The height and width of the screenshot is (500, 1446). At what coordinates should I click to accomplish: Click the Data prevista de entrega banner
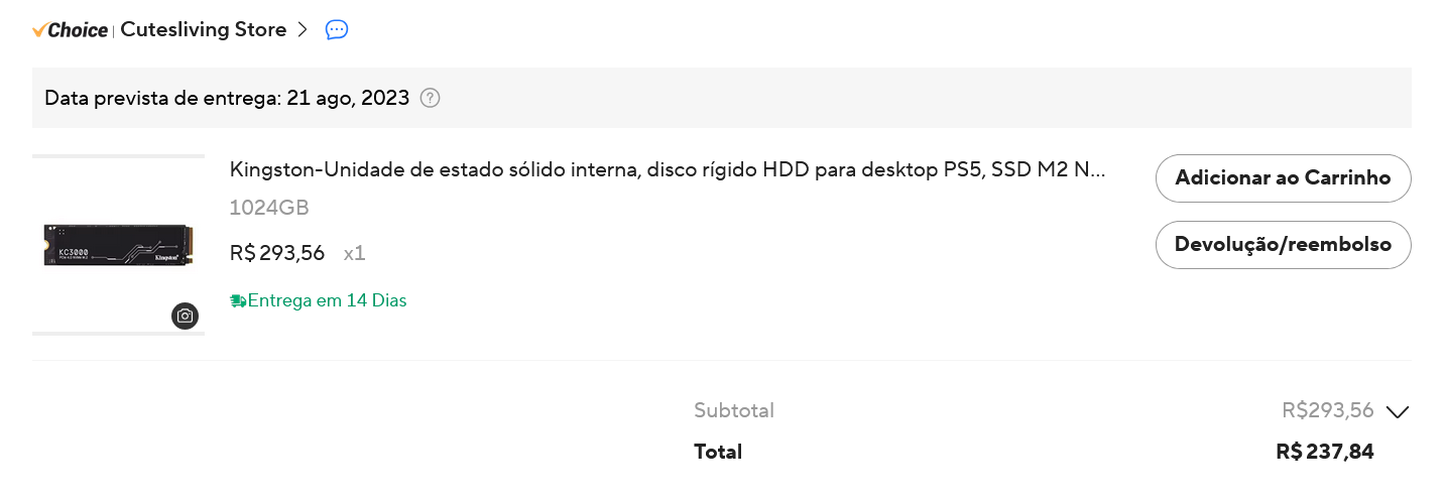pyautogui.click(x=722, y=98)
